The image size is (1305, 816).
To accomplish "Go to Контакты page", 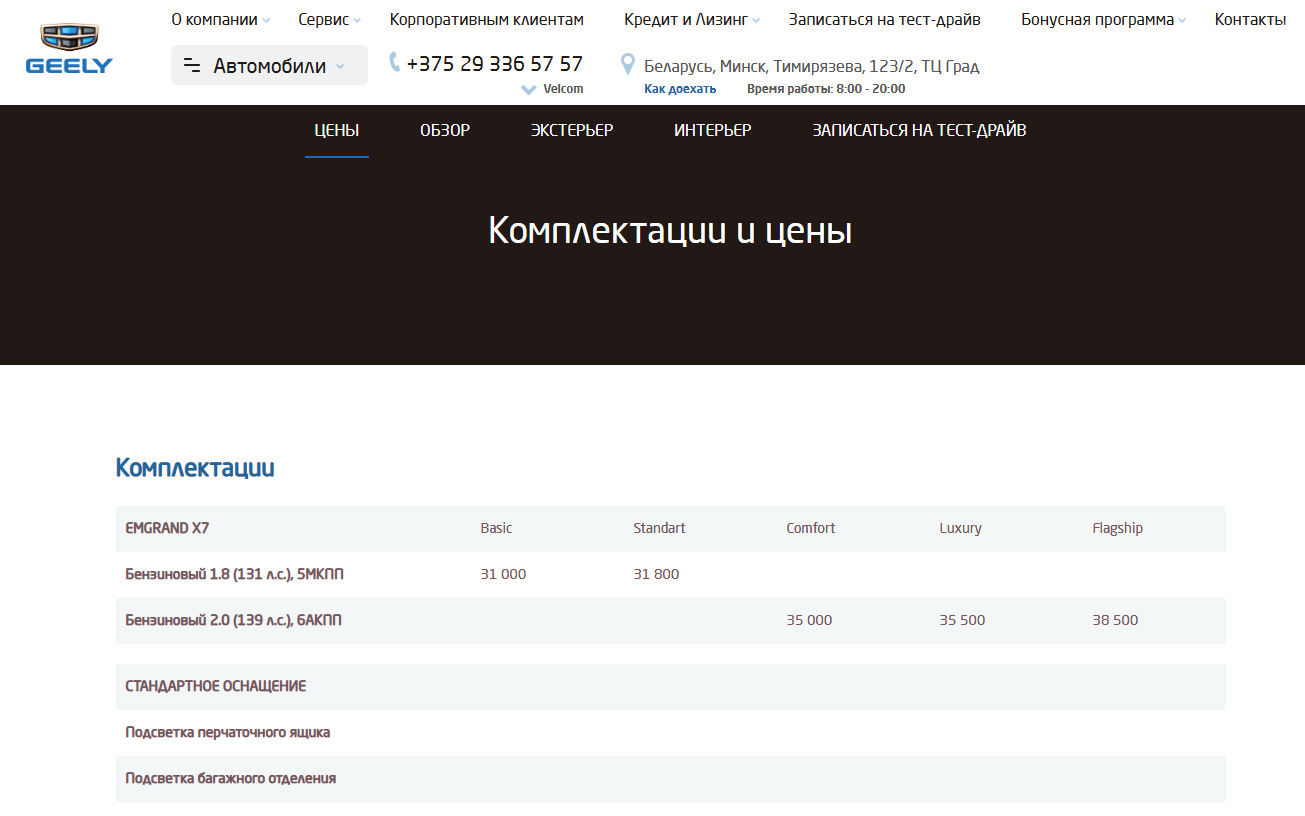I will click(x=1250, y=20).
